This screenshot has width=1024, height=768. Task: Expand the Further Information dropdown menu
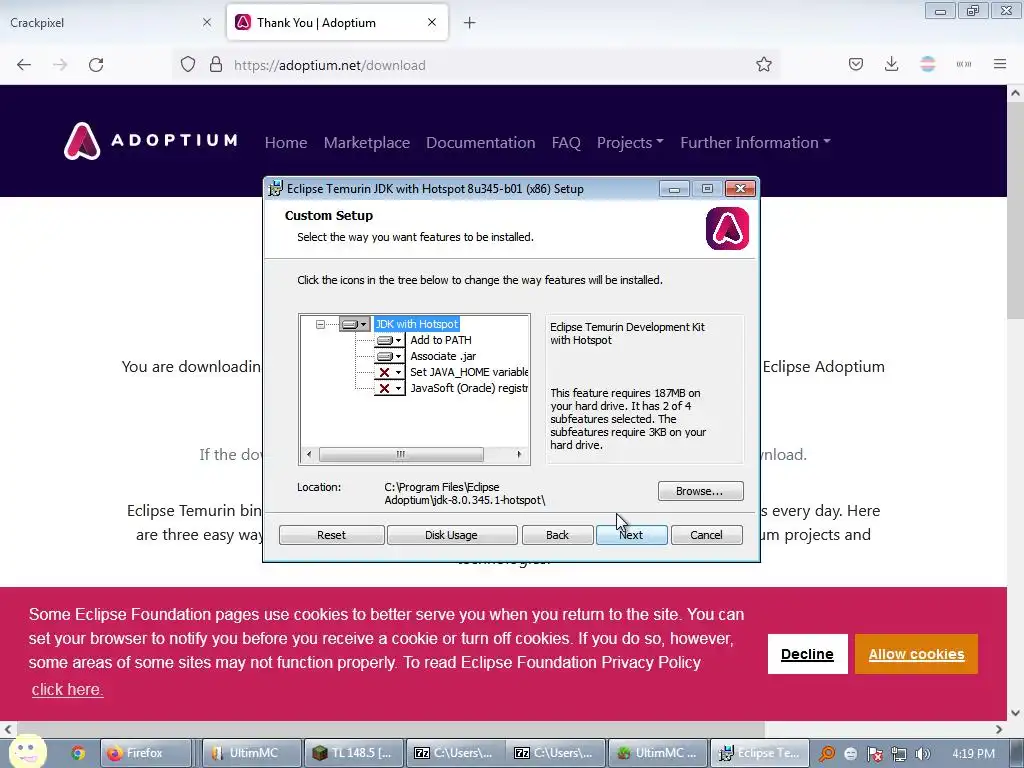tap(756, 142)
